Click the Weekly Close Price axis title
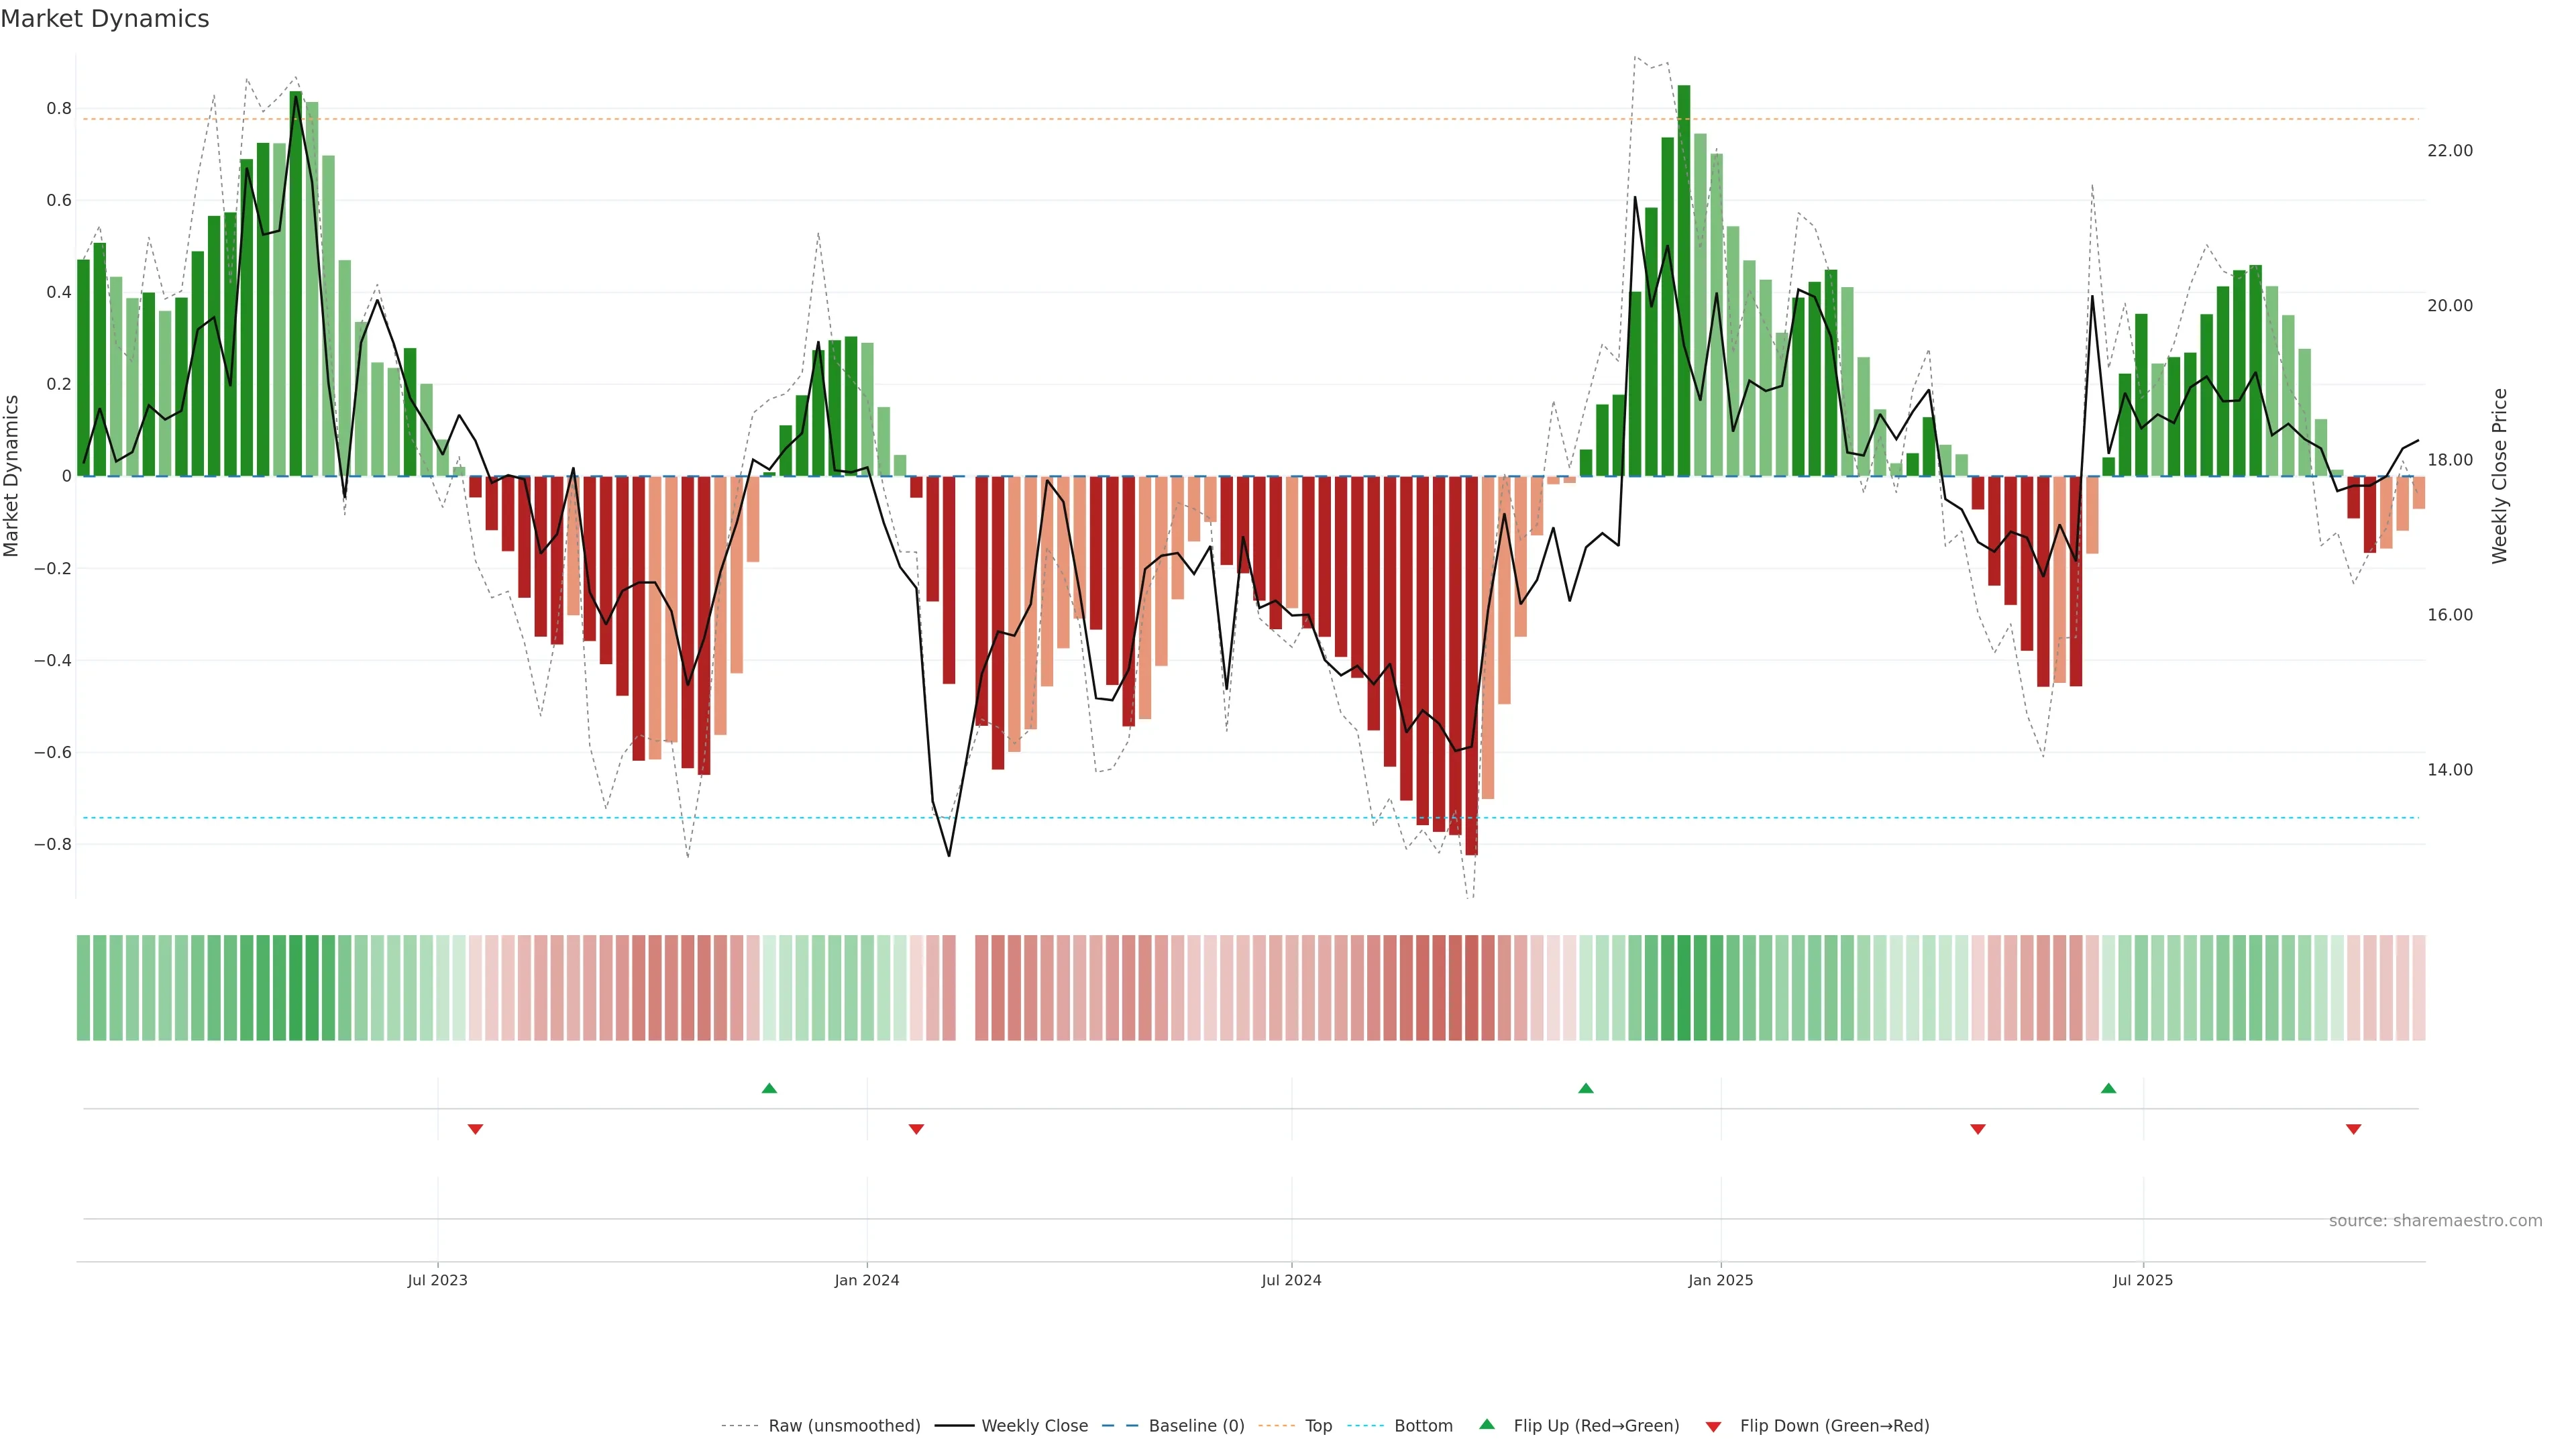Viewport: 2576px width, 1449px height. click(2499, 476)
